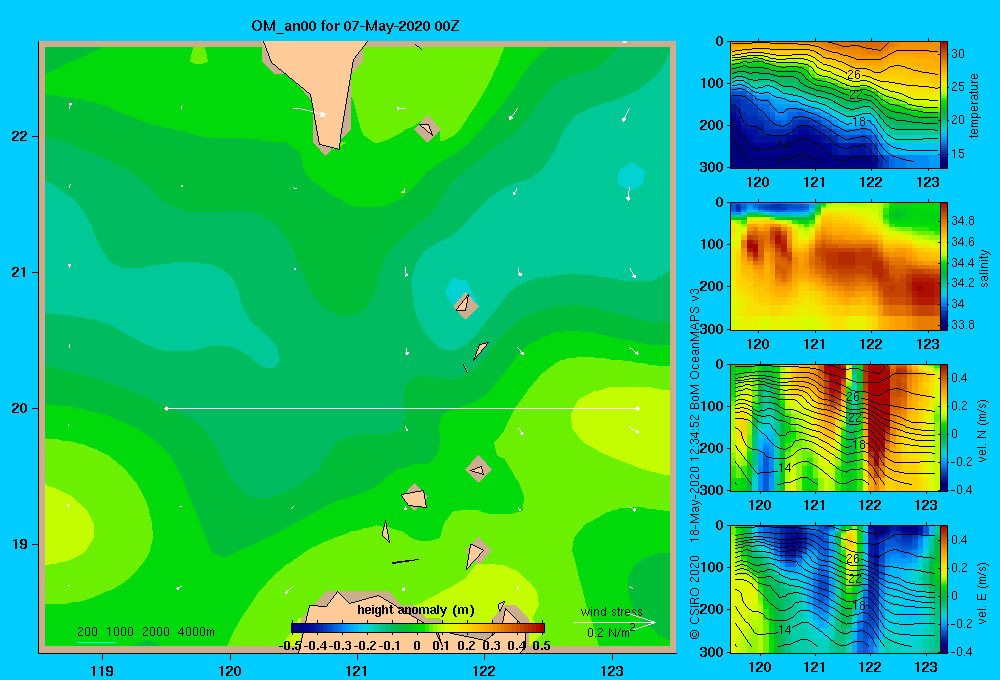
Task: Click the temperature colorbar
Action: click(x=944, y=105)
